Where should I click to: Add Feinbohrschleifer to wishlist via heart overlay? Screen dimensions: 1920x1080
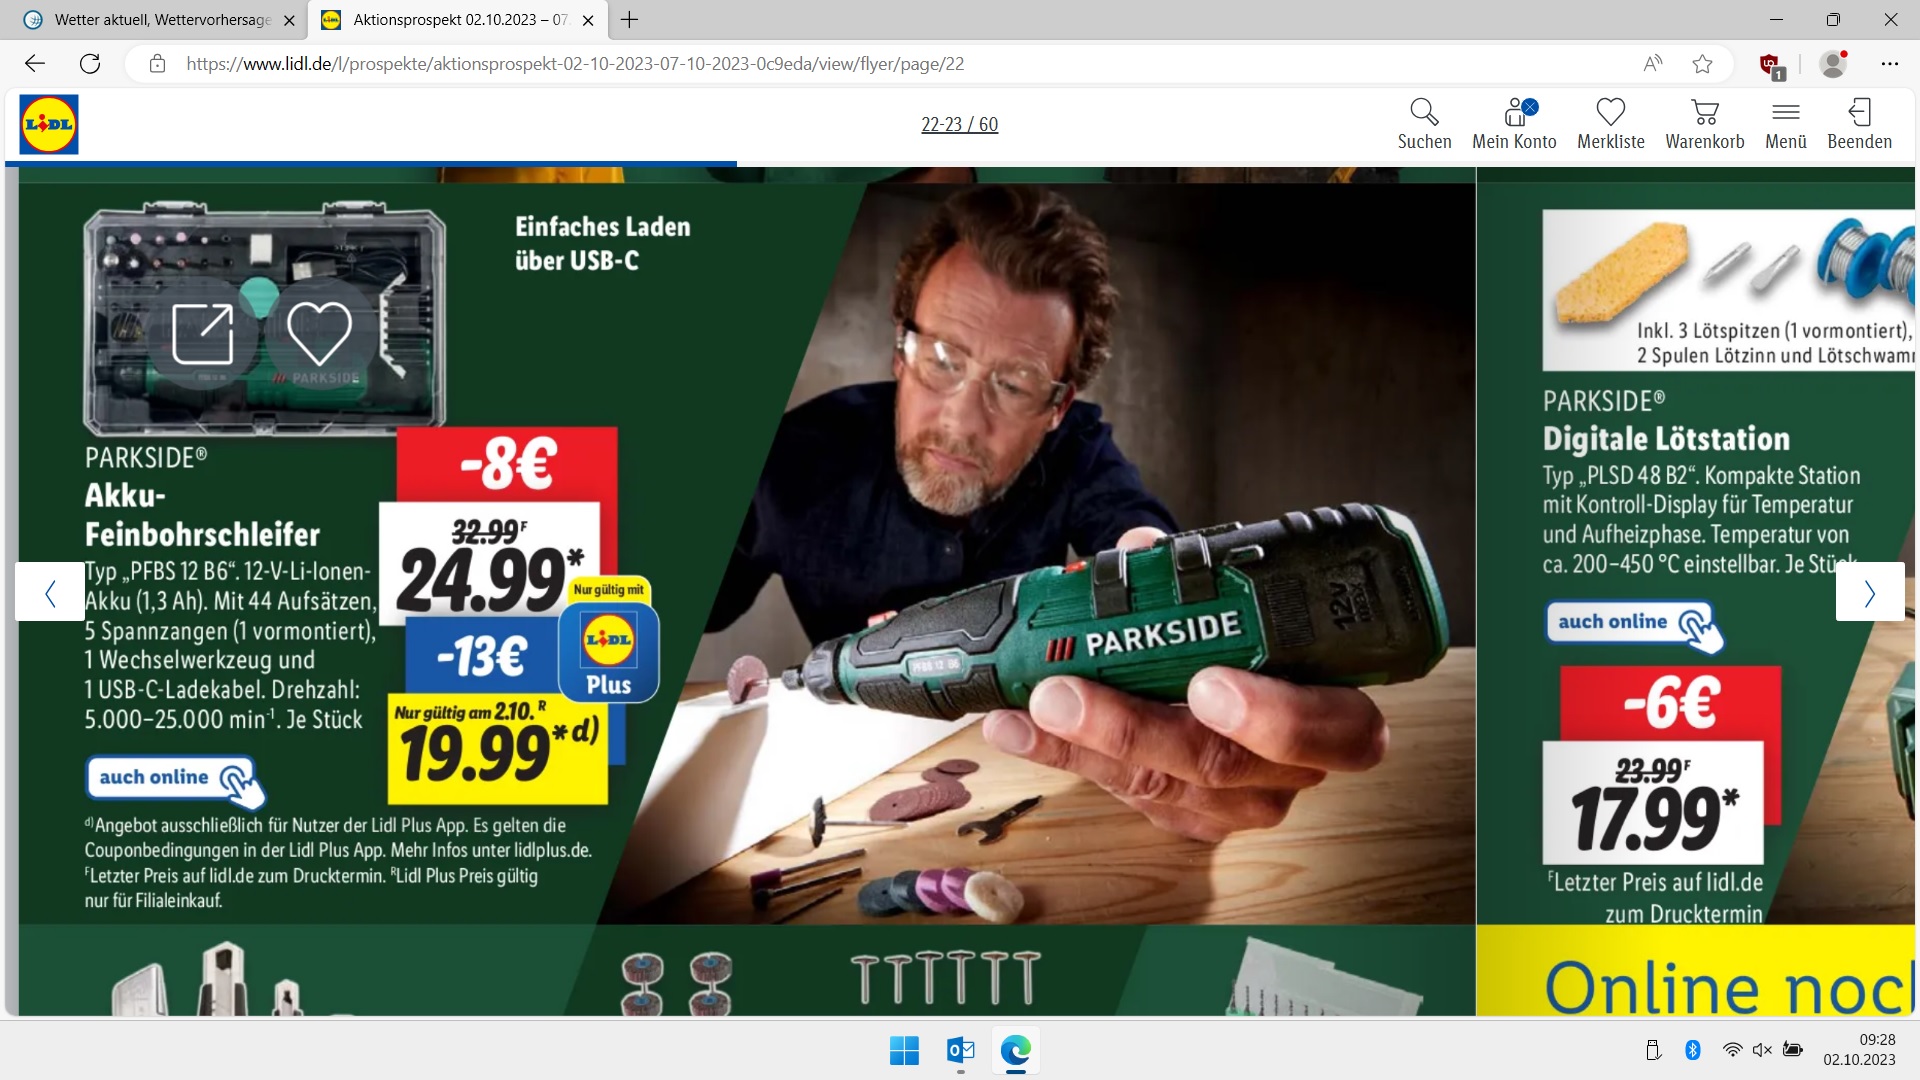(319, 334)
